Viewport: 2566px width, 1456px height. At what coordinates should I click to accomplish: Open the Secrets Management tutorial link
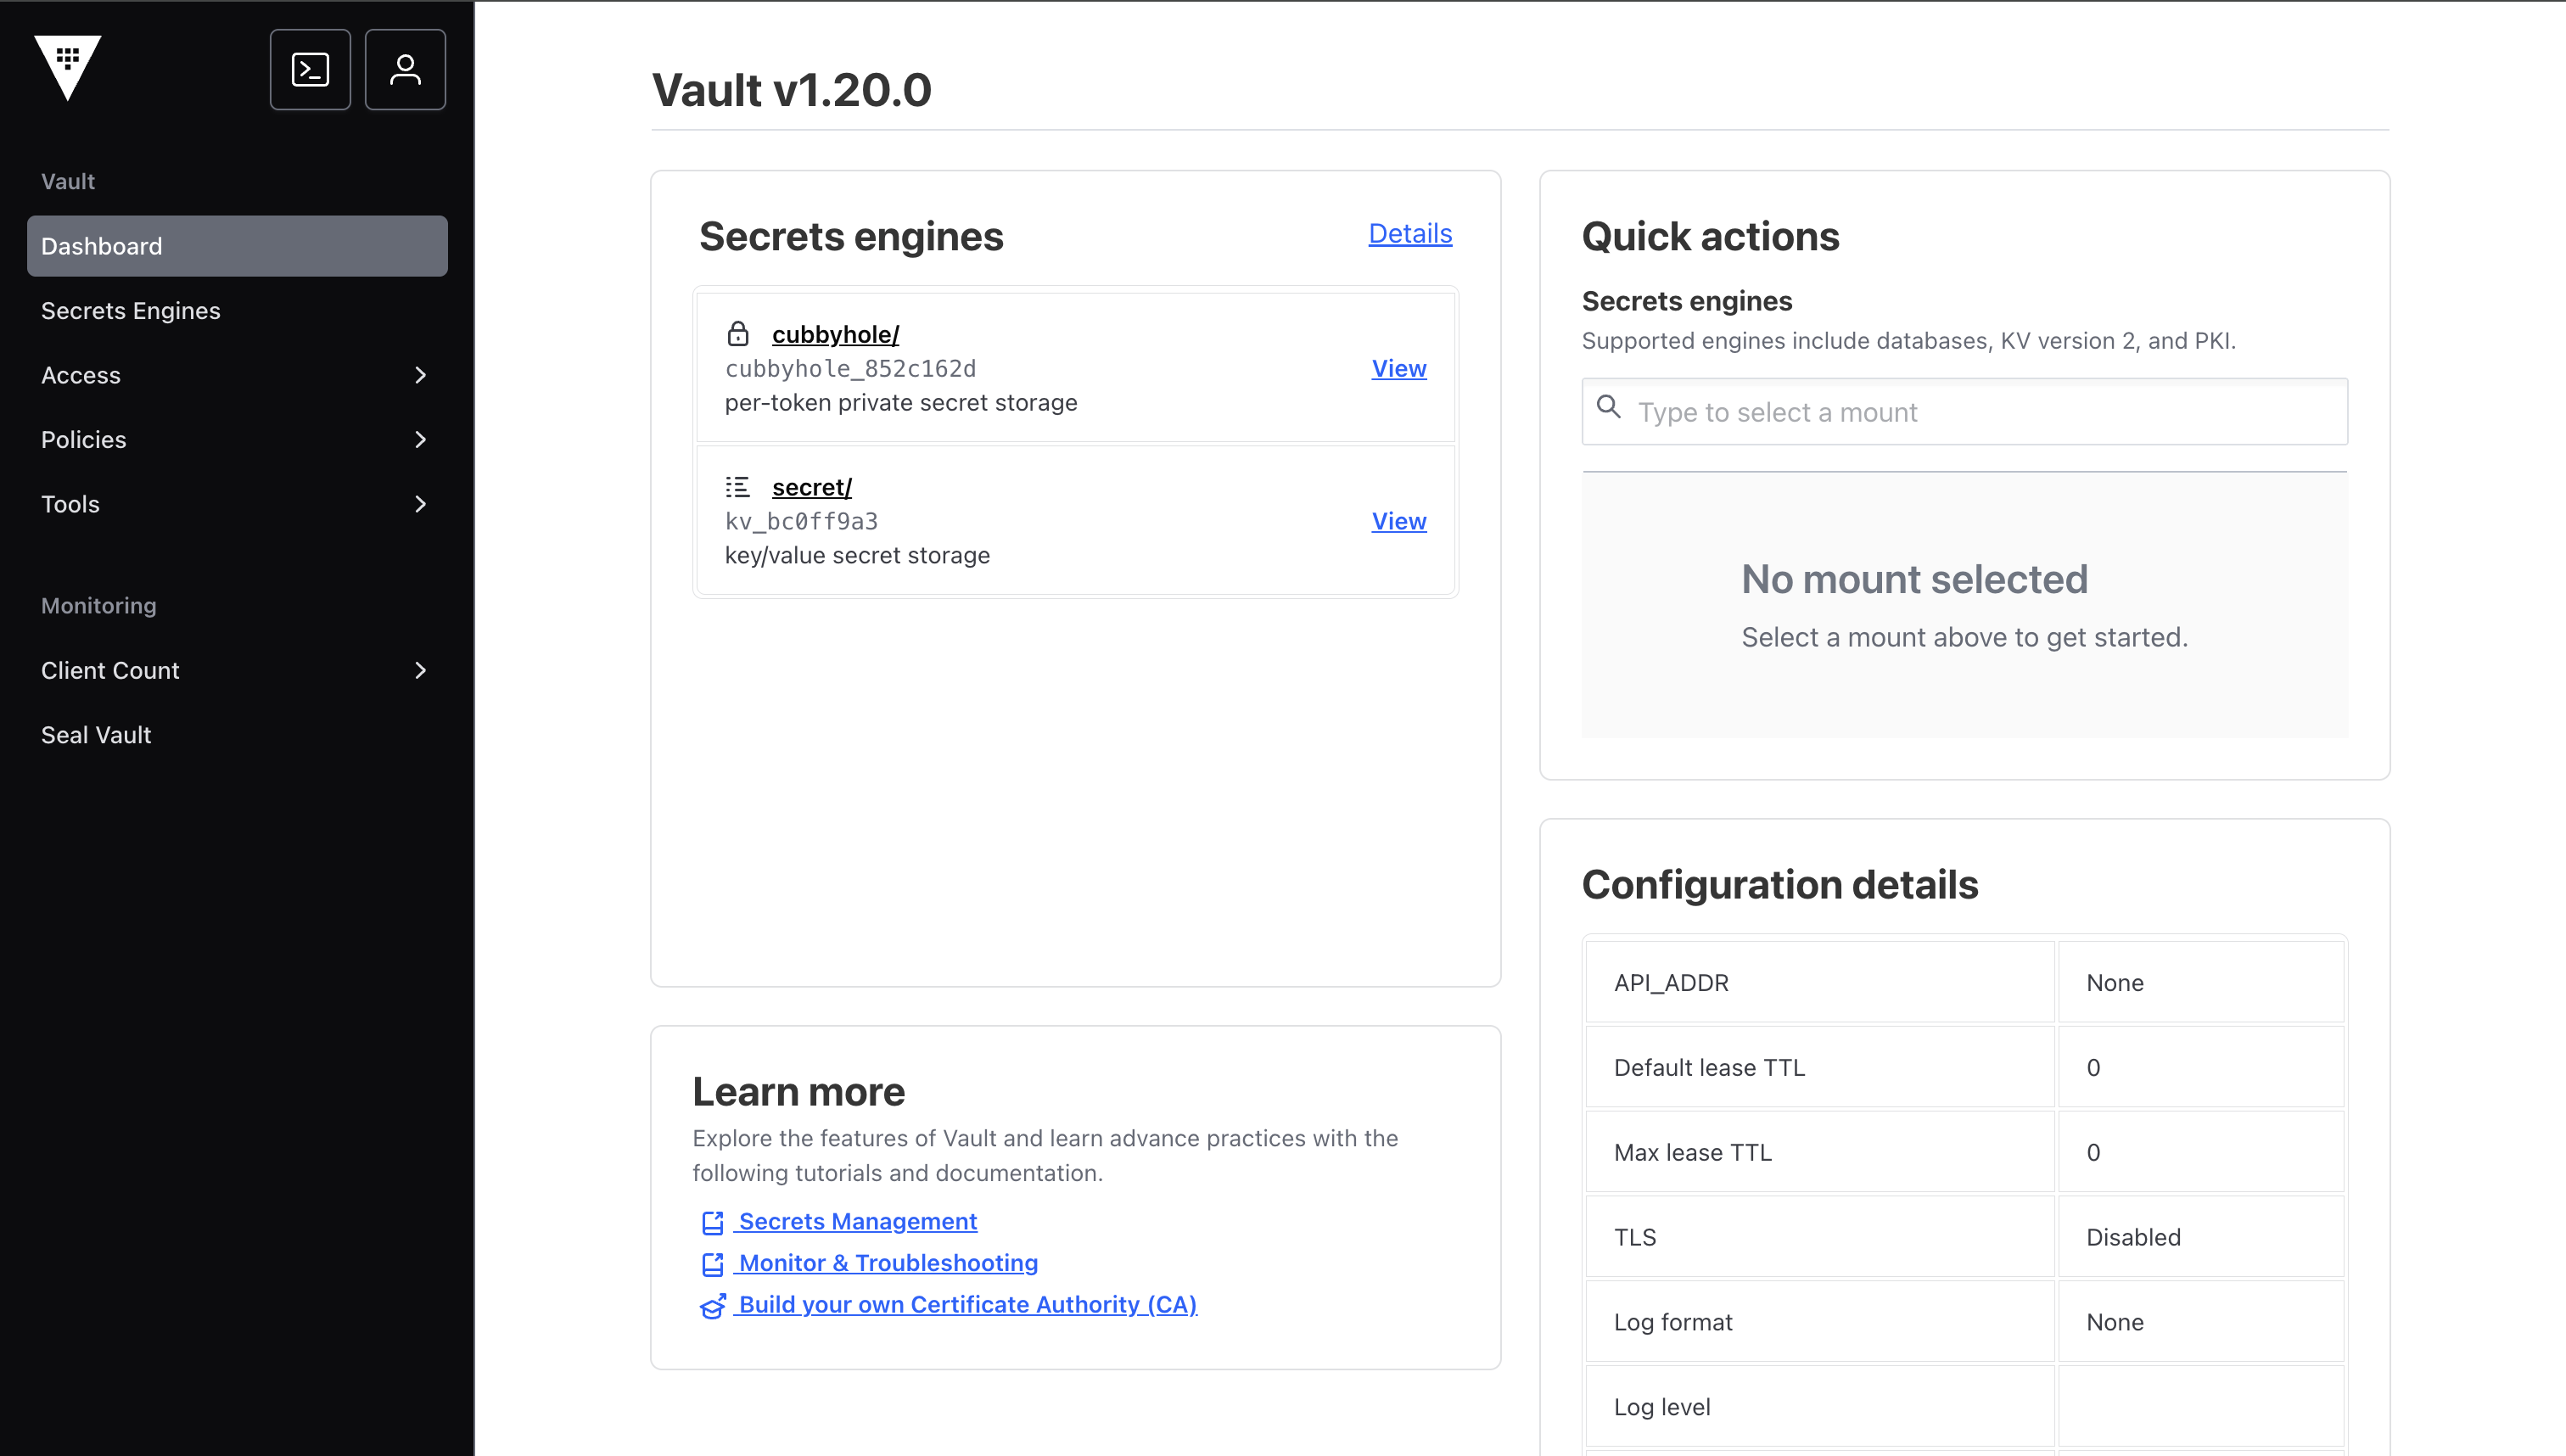pos(857,1221)
